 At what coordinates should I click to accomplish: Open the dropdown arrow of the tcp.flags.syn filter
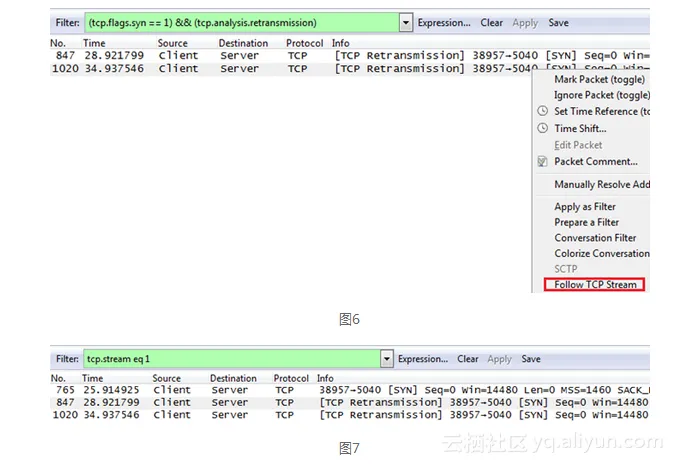tap(405, 23)
